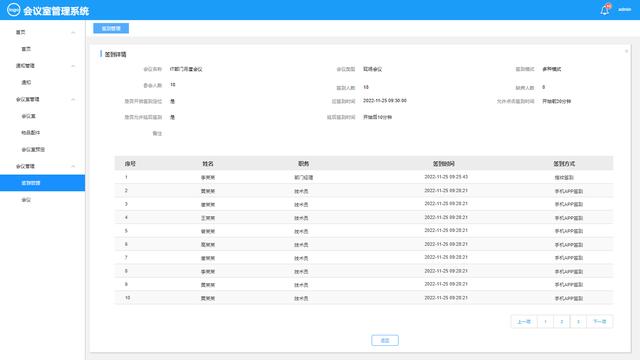
Task: Open the notification bell icon
Action: pos(604,10)
